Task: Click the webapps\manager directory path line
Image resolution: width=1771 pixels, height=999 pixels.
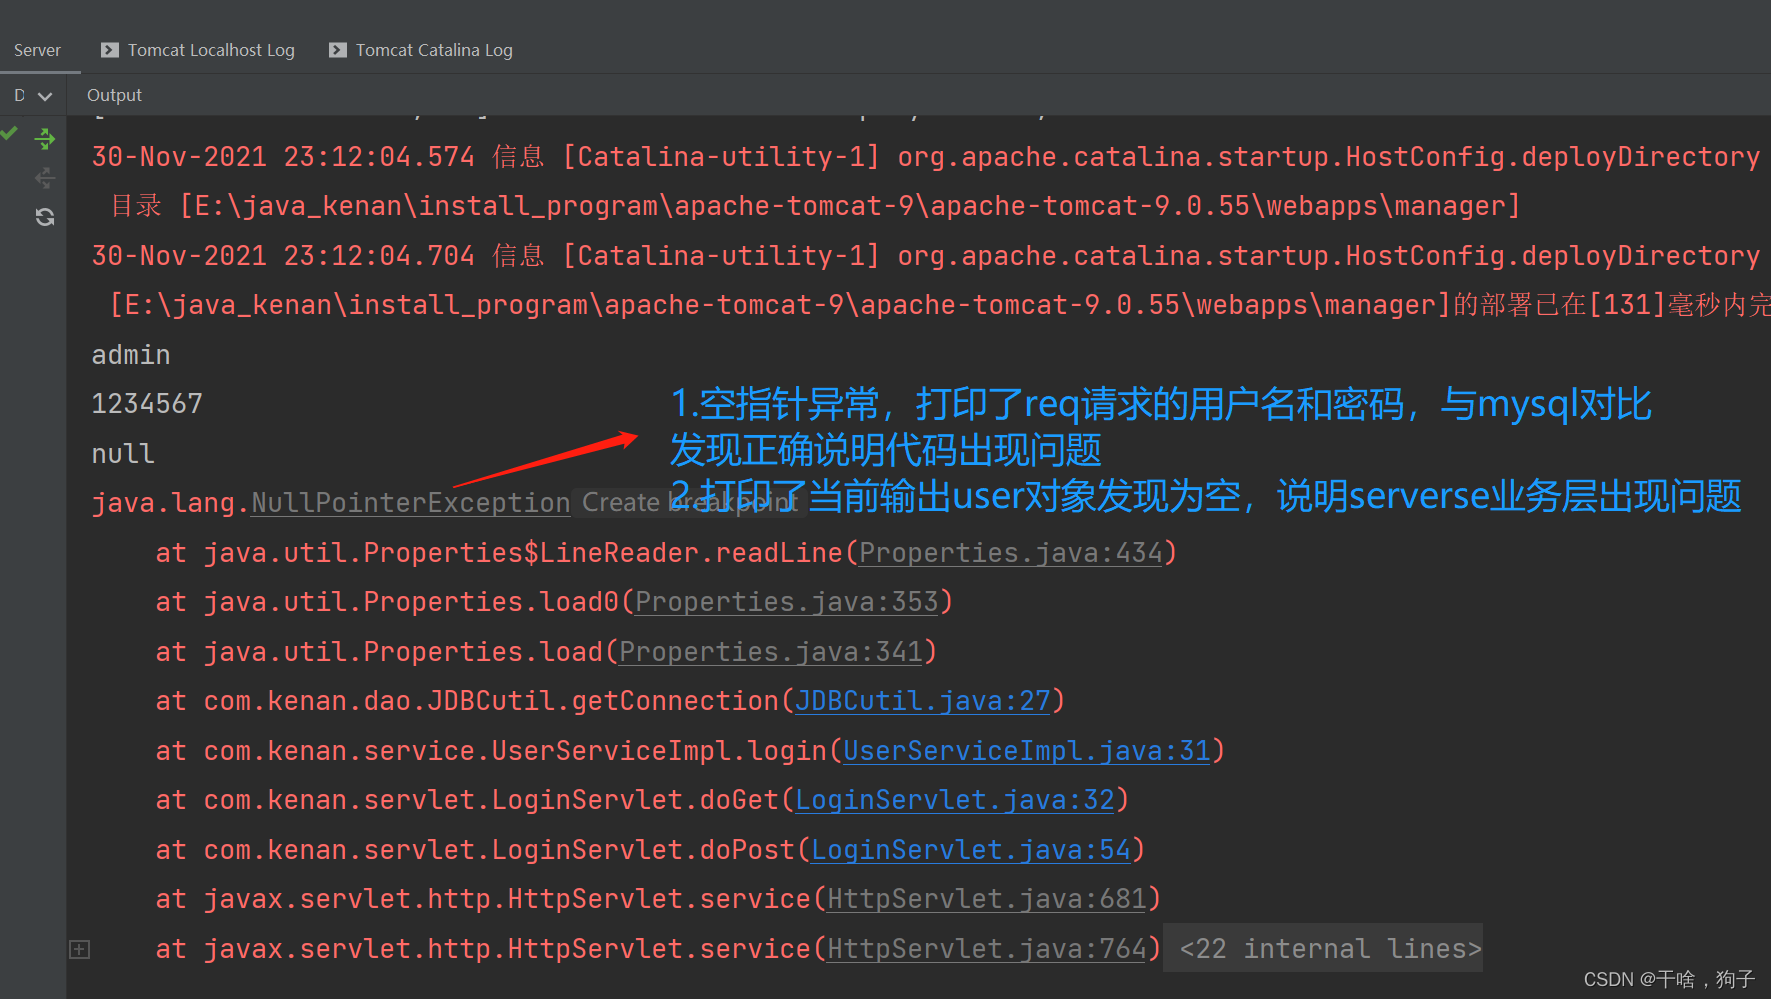Action: click(x=815, y=206)
